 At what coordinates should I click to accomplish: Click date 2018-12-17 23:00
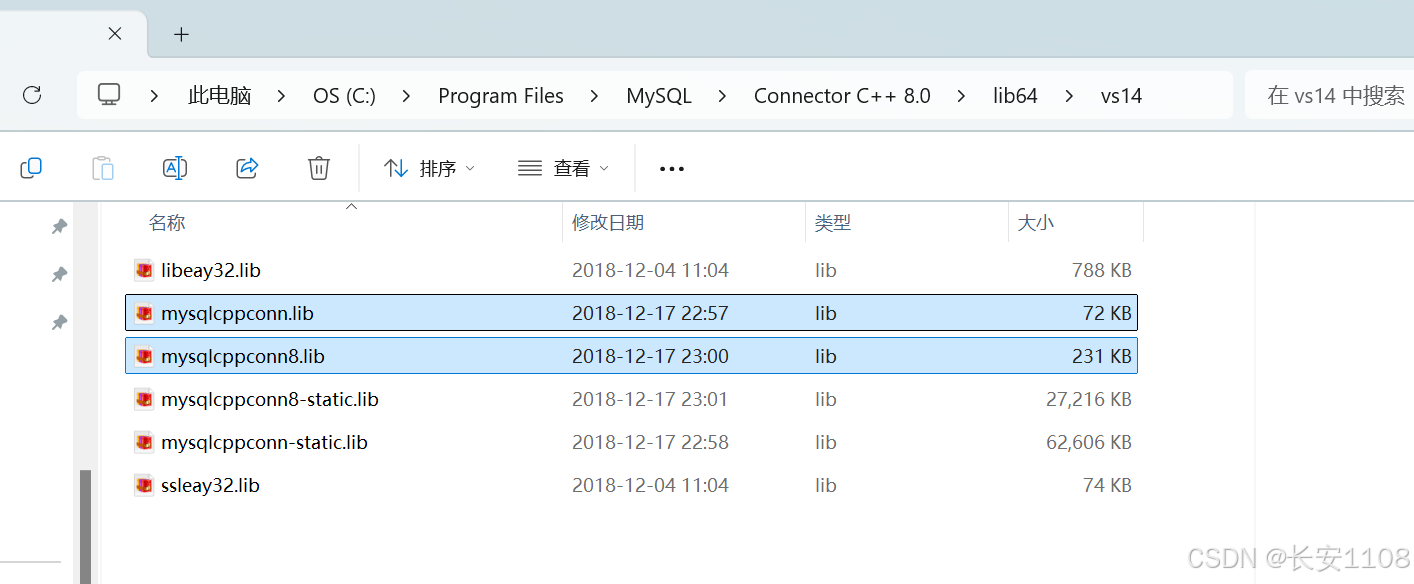[650, 356]
